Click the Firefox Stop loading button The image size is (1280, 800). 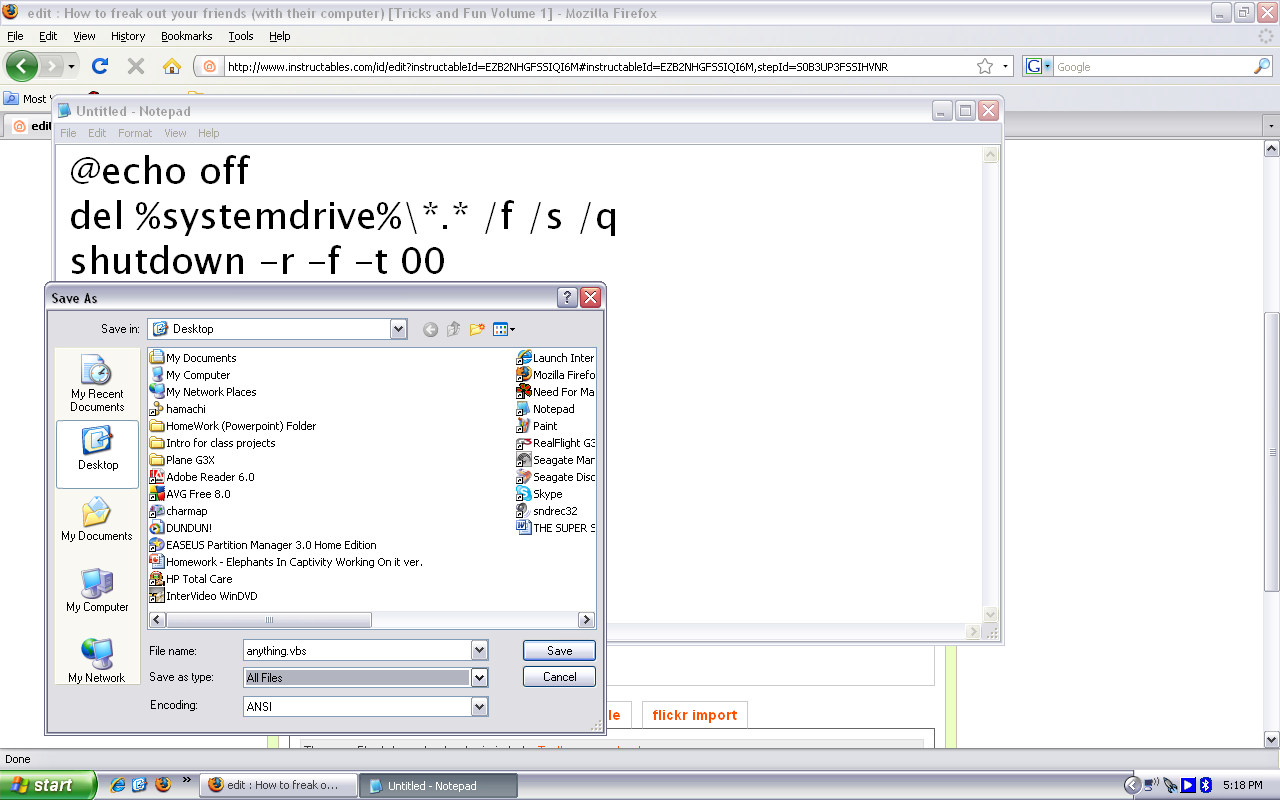pos(136,66)
